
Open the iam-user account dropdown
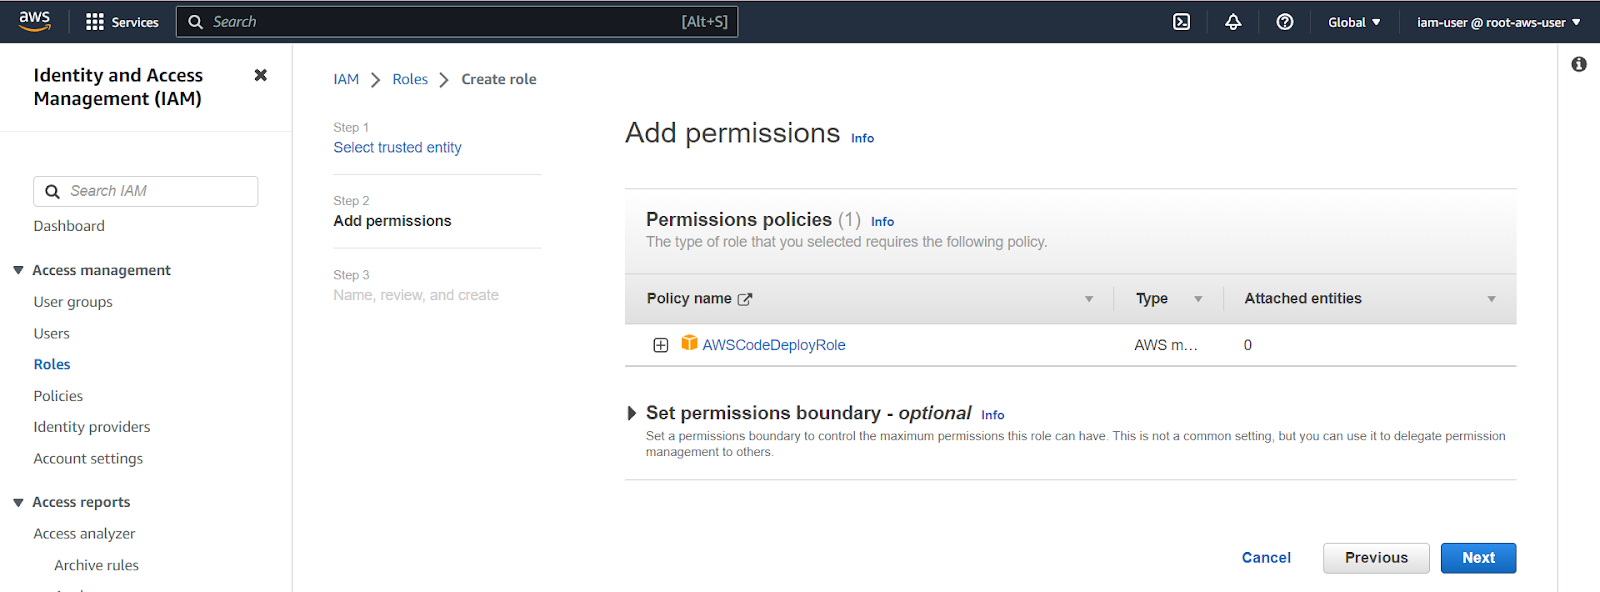(x=1499, y=22)
